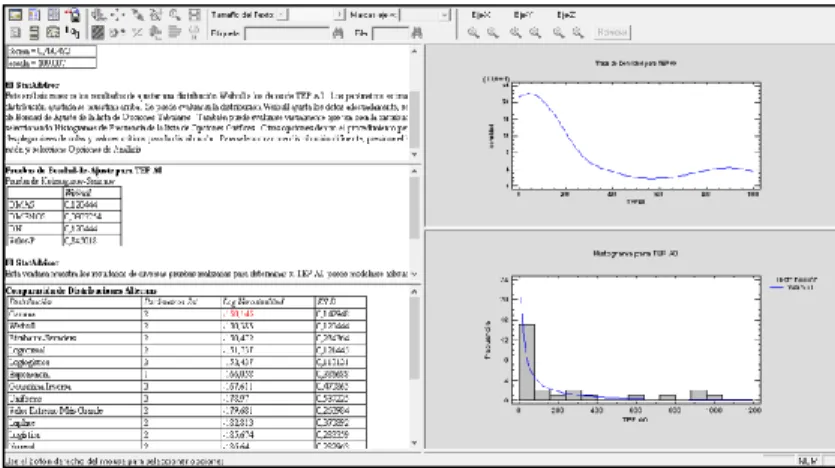
Task: Click the rotate graph icon
Action: [156, 15]
